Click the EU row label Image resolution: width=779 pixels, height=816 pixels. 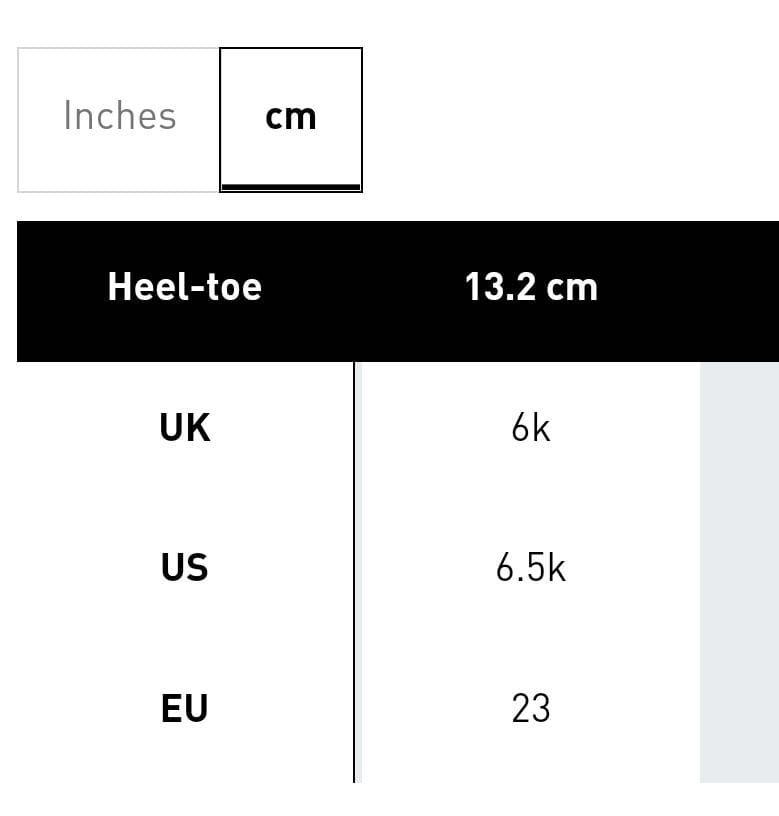pos(185,708)
